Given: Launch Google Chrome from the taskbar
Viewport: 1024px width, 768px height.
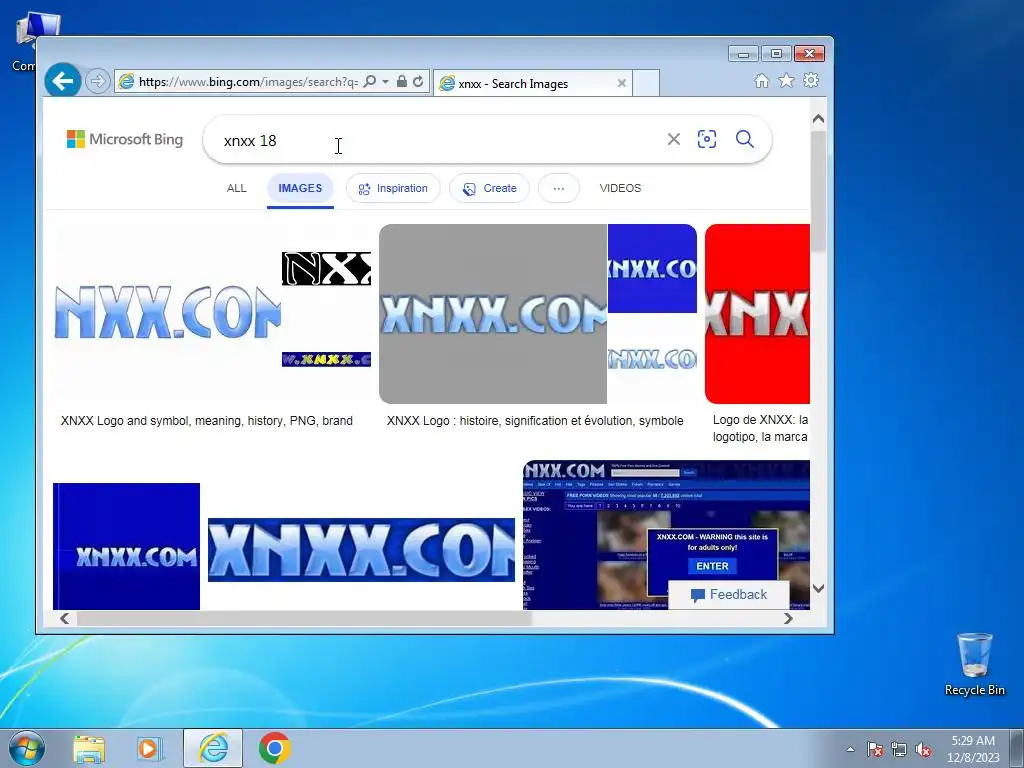Looking at the screenshot, I should point(275,748).
